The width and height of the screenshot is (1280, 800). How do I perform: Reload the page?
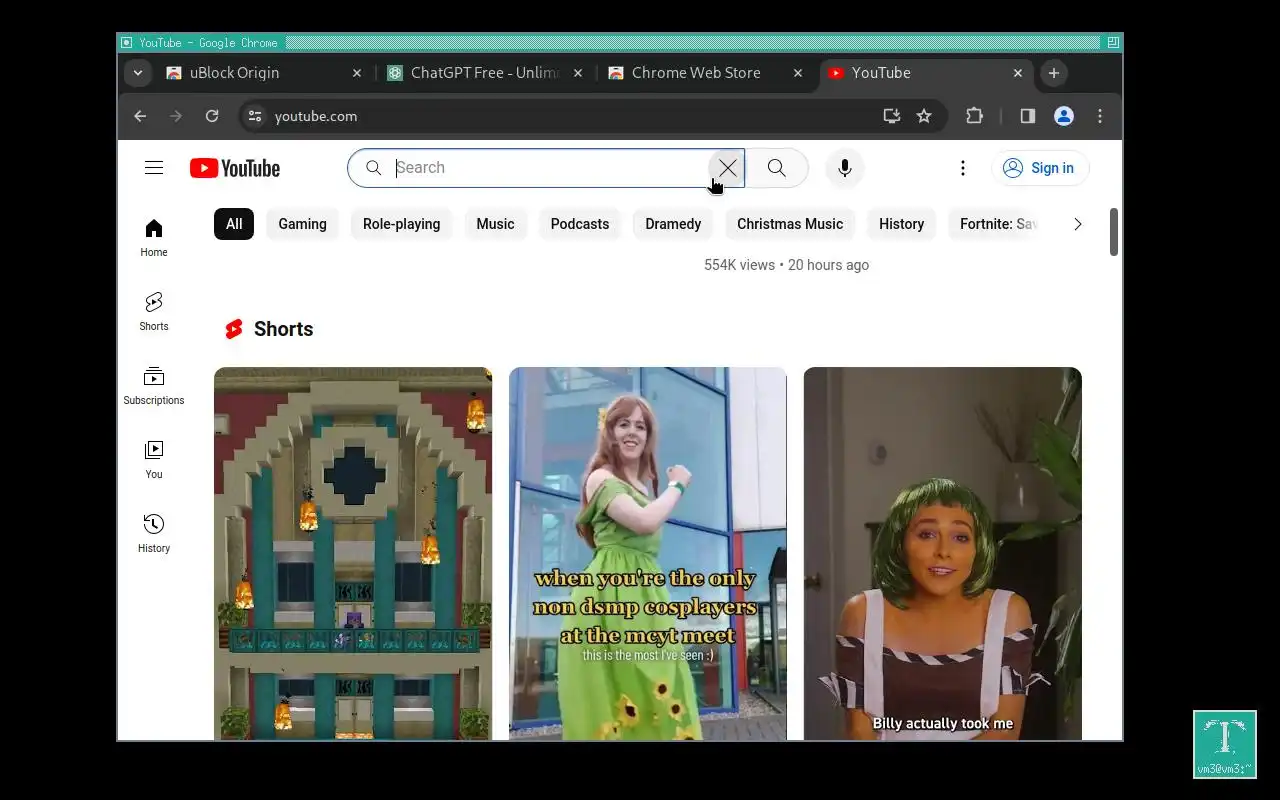tap(212, 116)
